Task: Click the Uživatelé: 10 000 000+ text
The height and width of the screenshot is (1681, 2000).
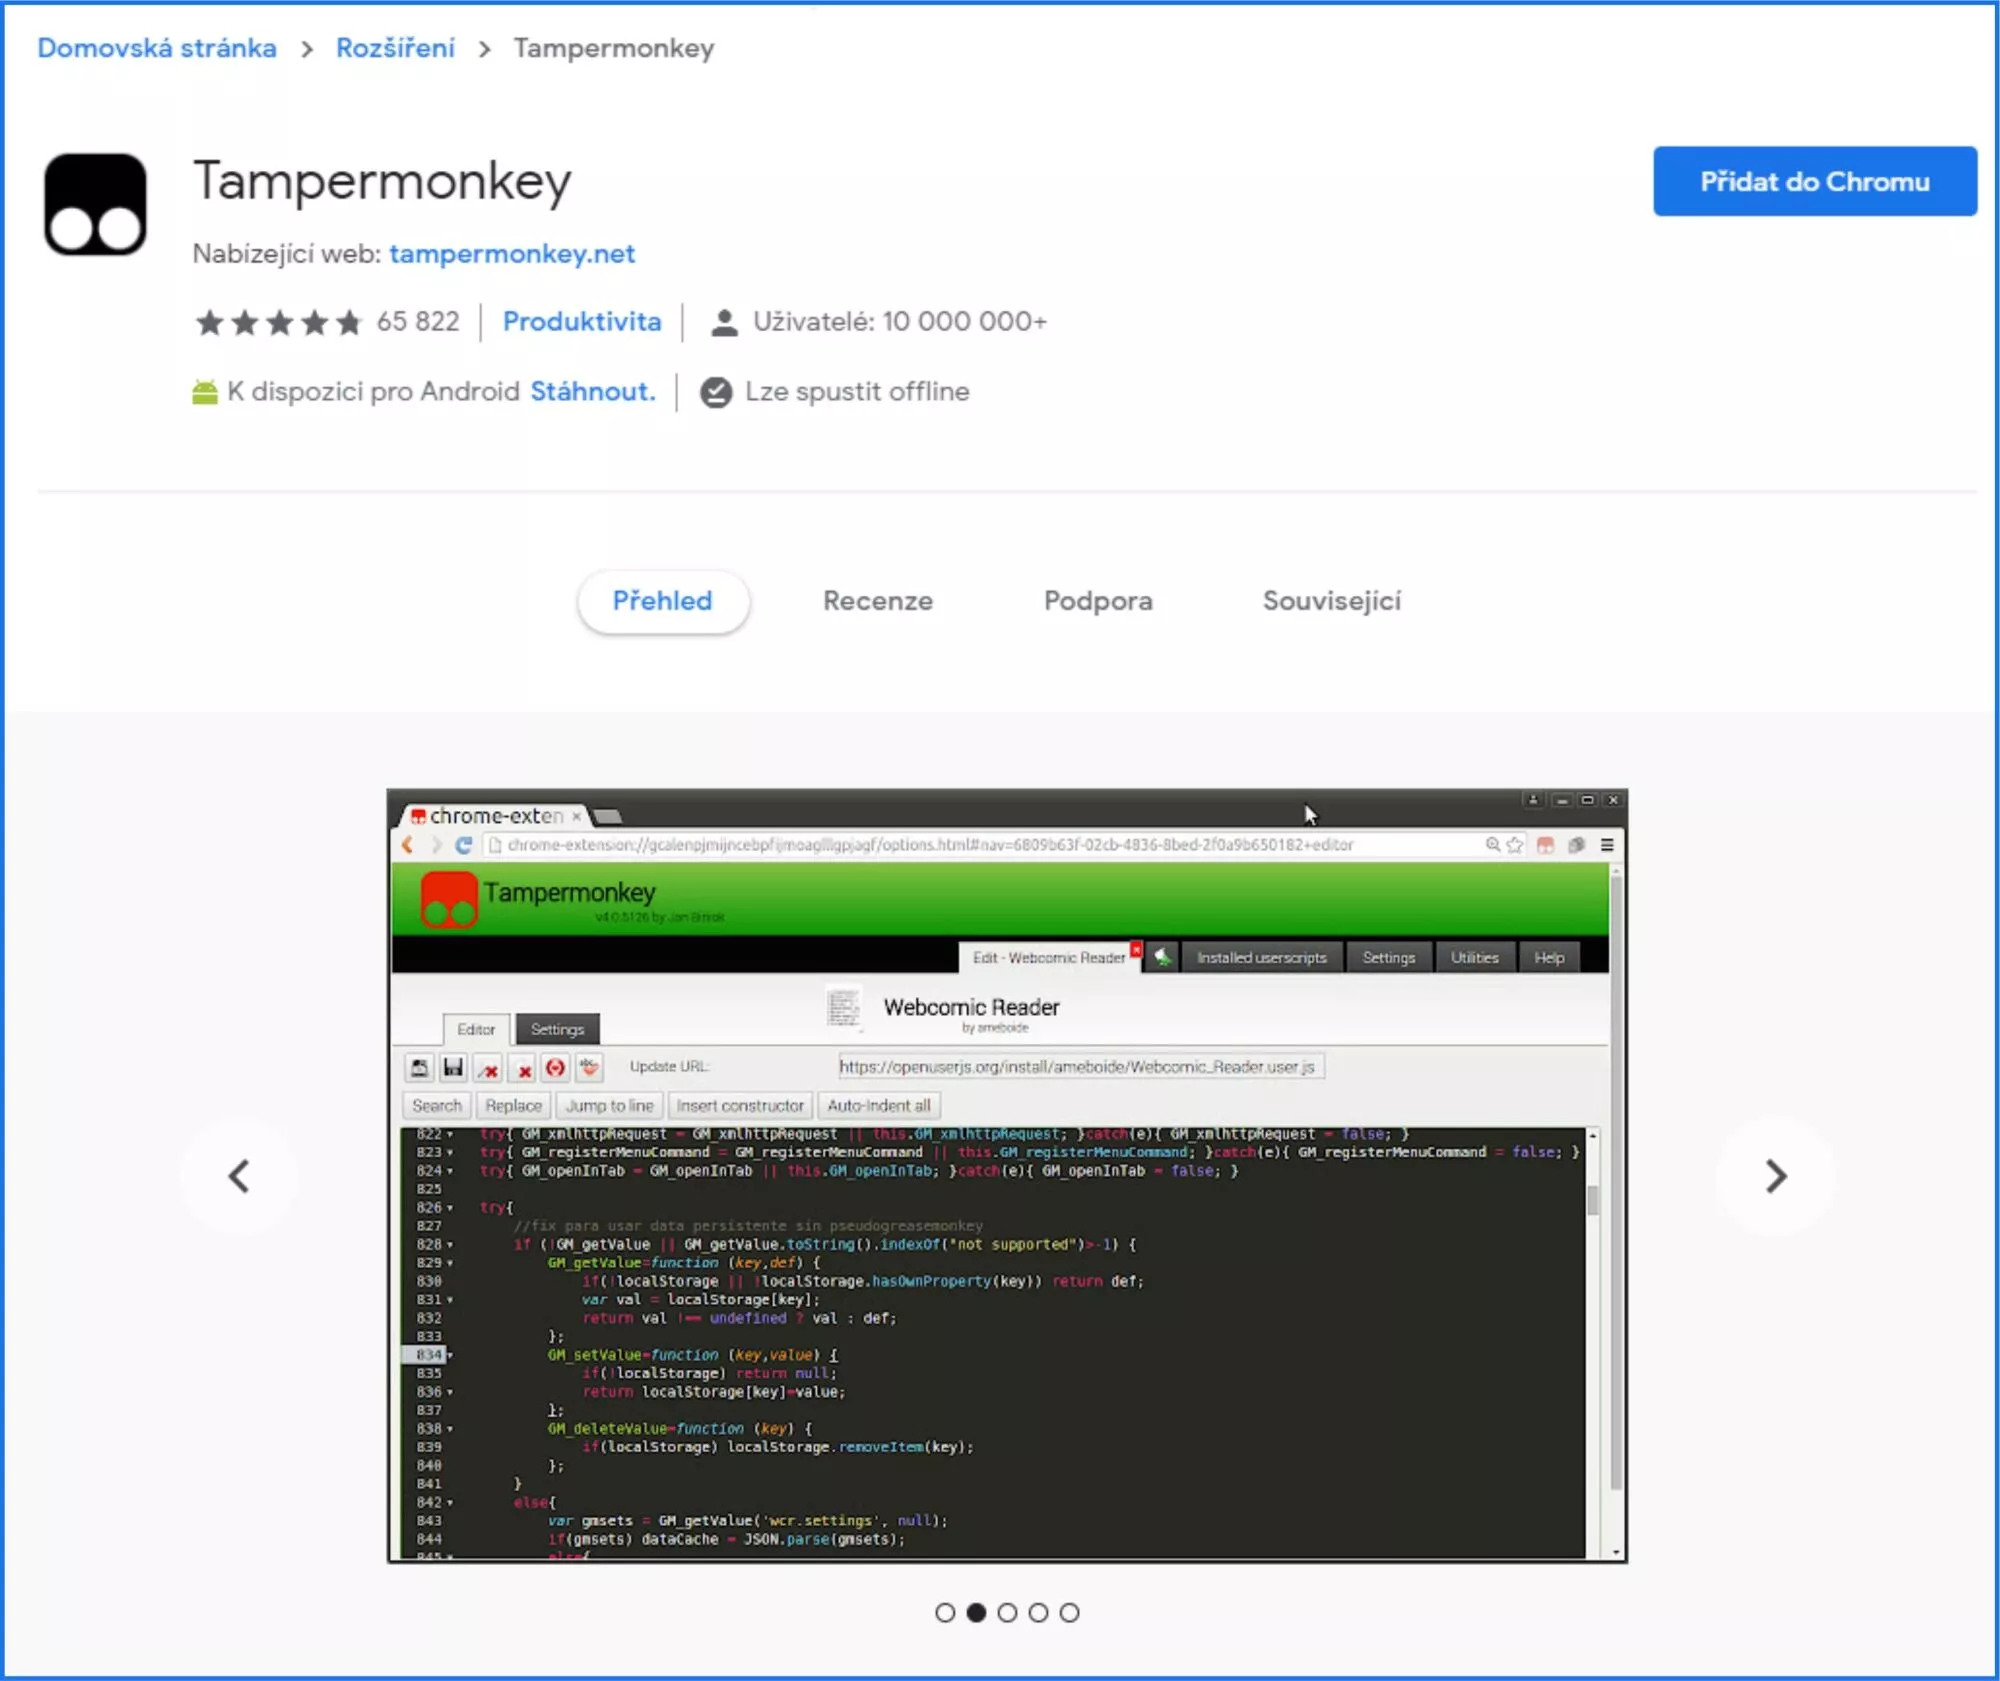Action: pos(900,322)
